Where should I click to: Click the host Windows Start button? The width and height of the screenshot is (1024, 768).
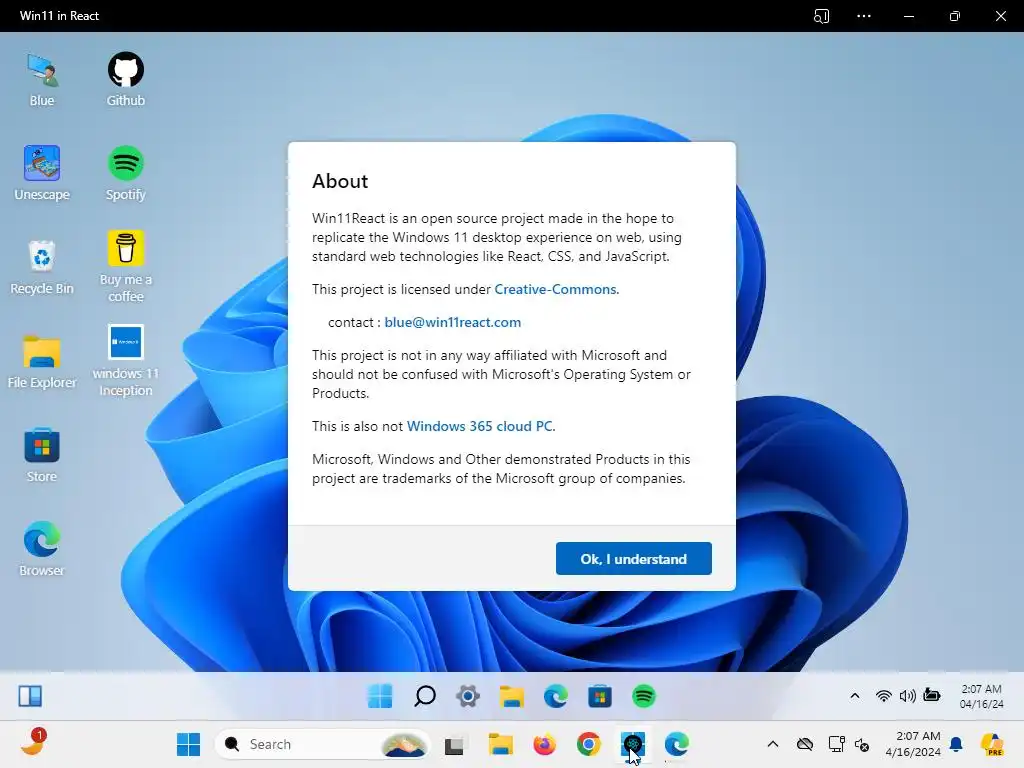coord(188,744)
